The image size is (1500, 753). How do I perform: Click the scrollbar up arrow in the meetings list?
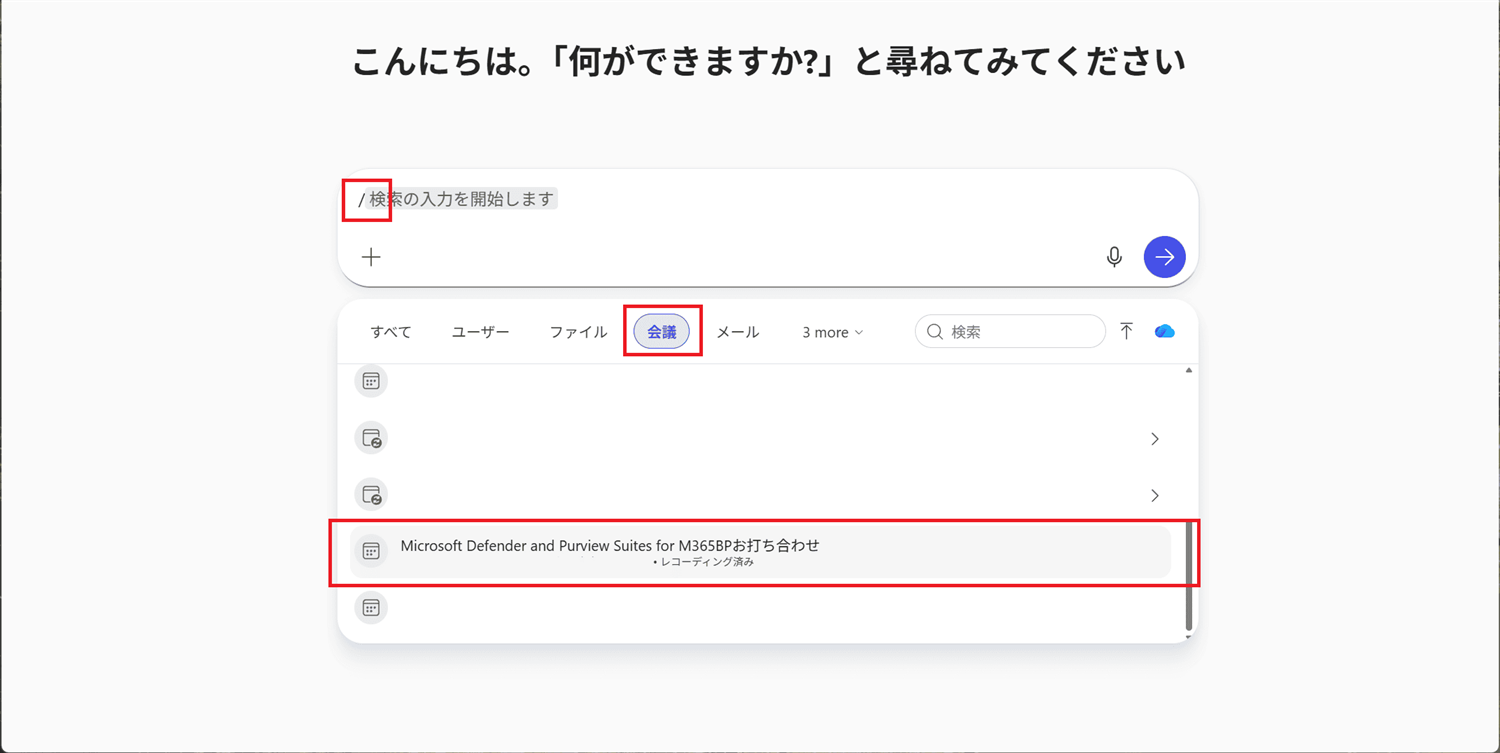pos(1189,370)
